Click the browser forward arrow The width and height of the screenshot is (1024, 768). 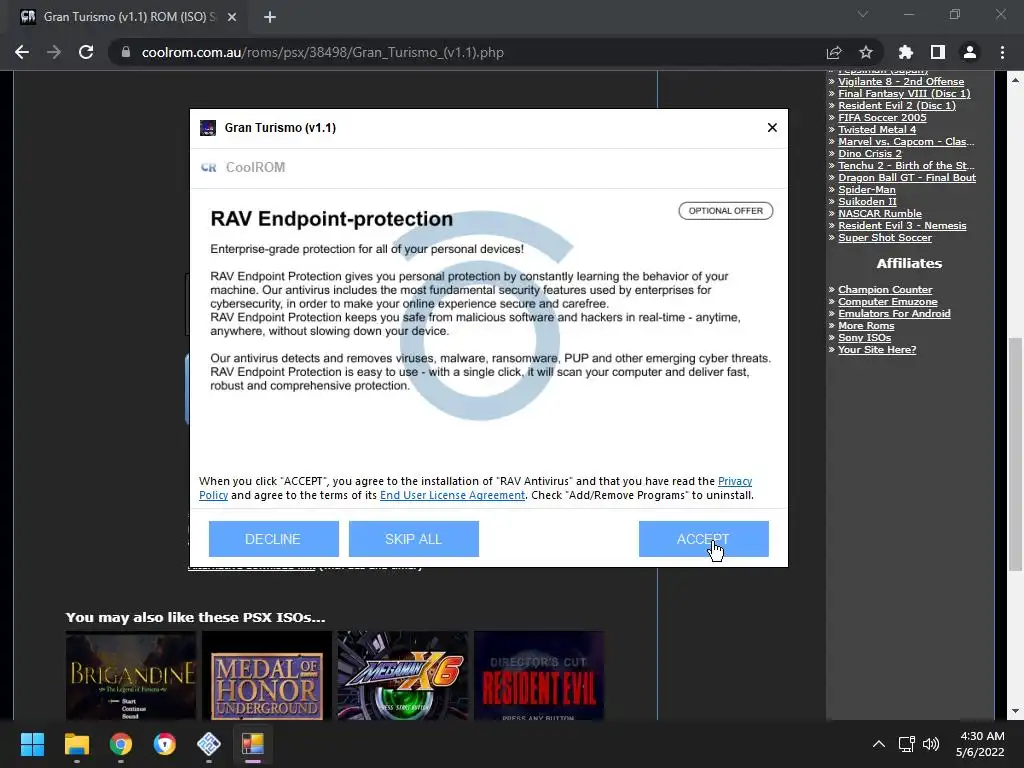point(54,52)
